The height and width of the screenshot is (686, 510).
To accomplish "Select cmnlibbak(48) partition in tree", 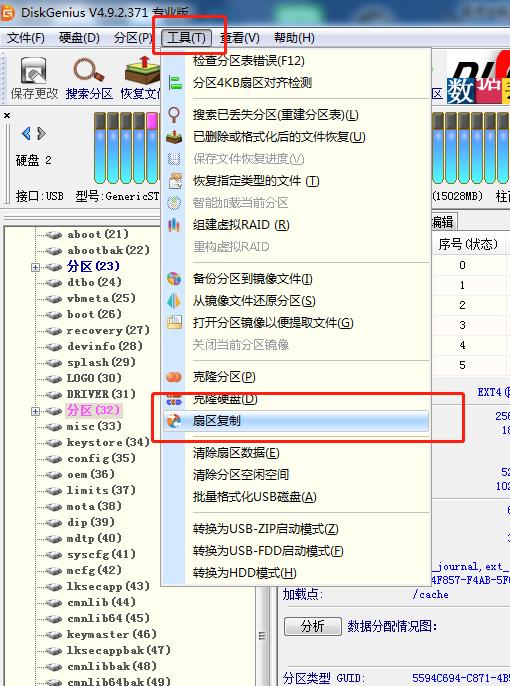I will coord(112,666).
